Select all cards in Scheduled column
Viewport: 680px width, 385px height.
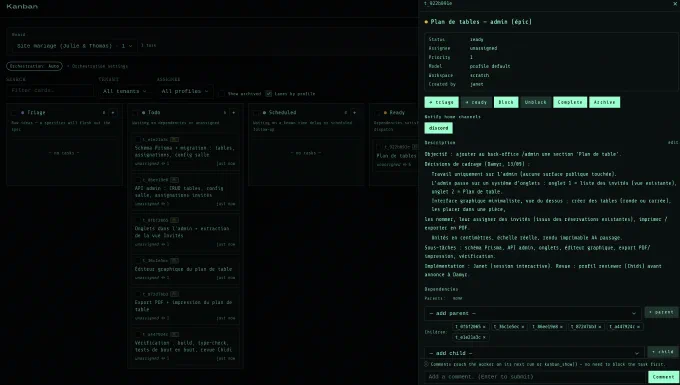pyautogui.click(x=256, y=113)
